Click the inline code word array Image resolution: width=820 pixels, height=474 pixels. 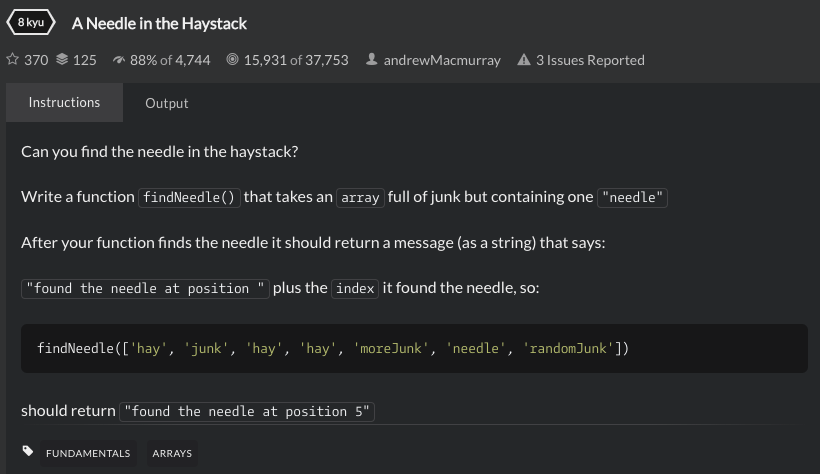click(360, 198)
